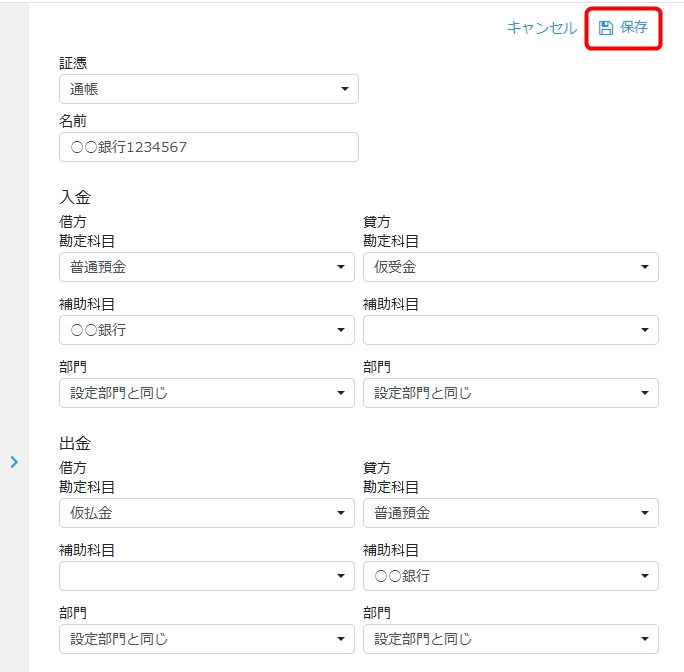Screen dimensions: 684x672
Task: Open 入金 借方 補助科目 dropdown ○○銀行
Action: coord(207,330)
